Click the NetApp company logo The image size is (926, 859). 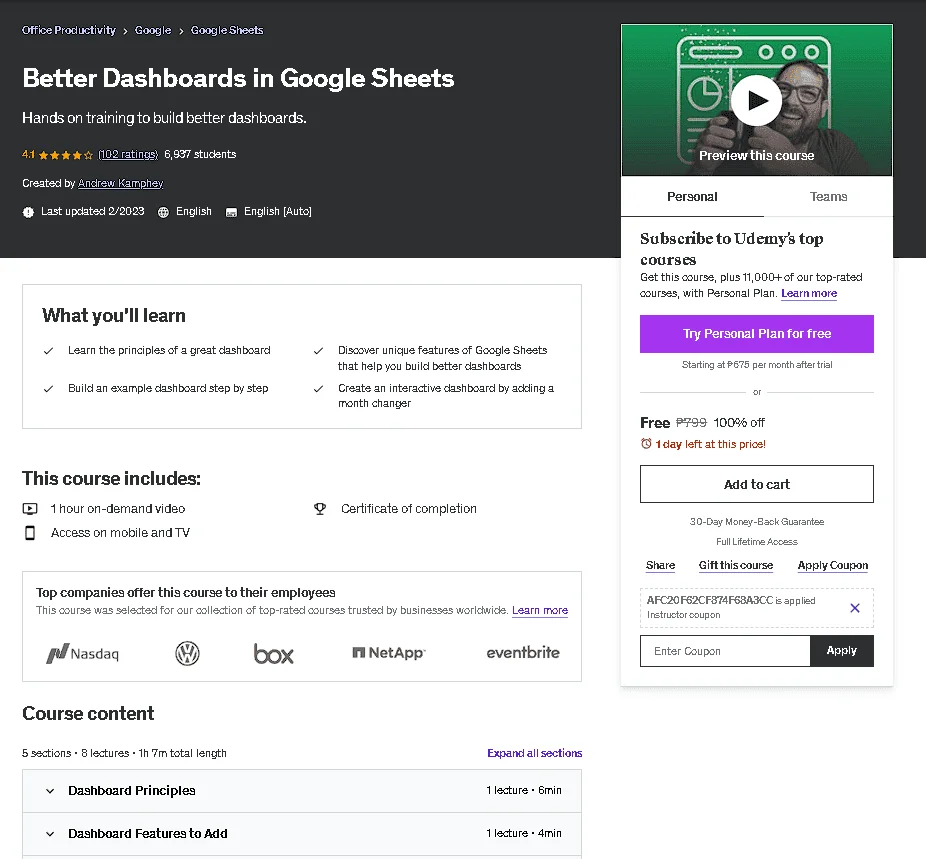click(389, 652)
